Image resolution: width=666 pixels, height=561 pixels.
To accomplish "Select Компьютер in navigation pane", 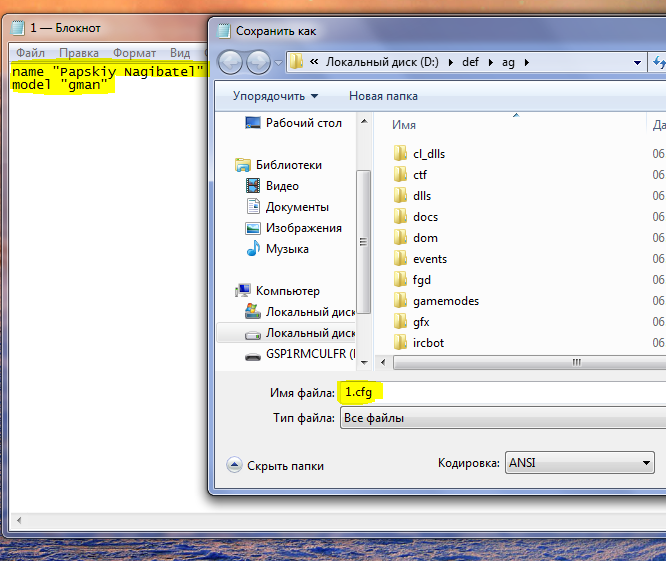I will [288, 291].
